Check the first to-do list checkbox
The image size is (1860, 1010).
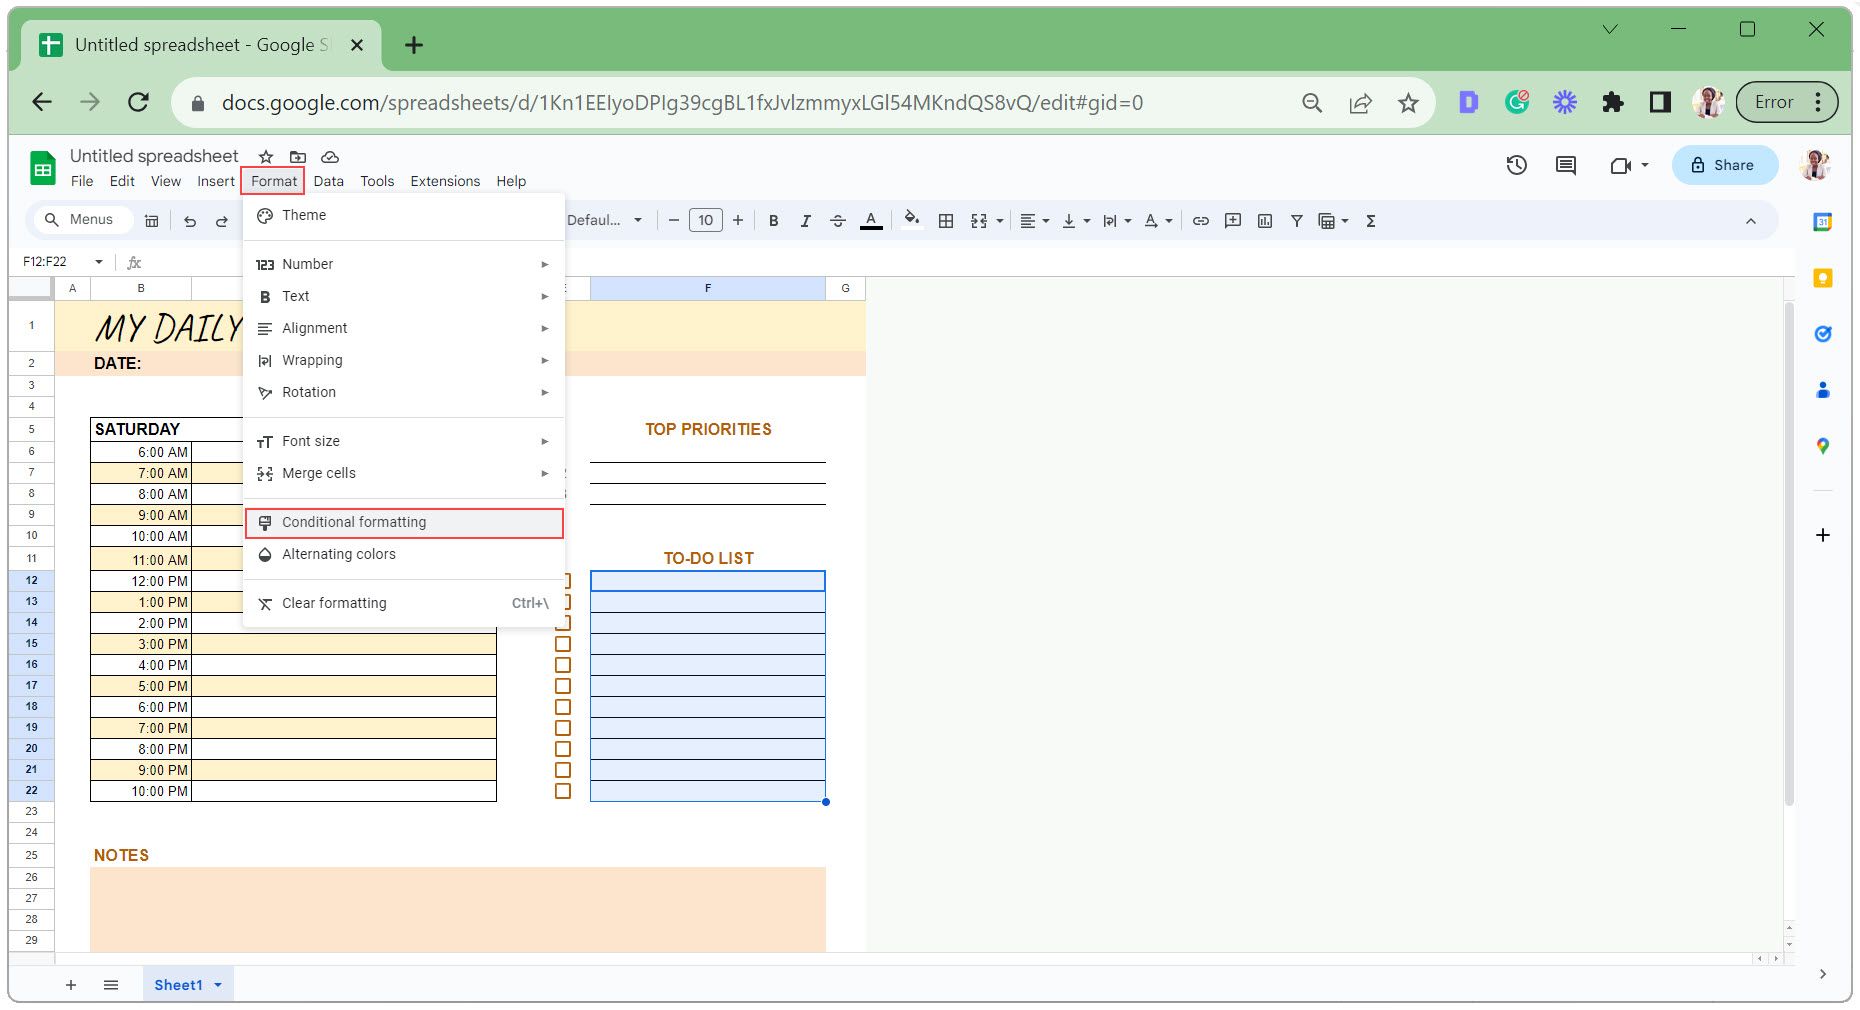(562, 580)
